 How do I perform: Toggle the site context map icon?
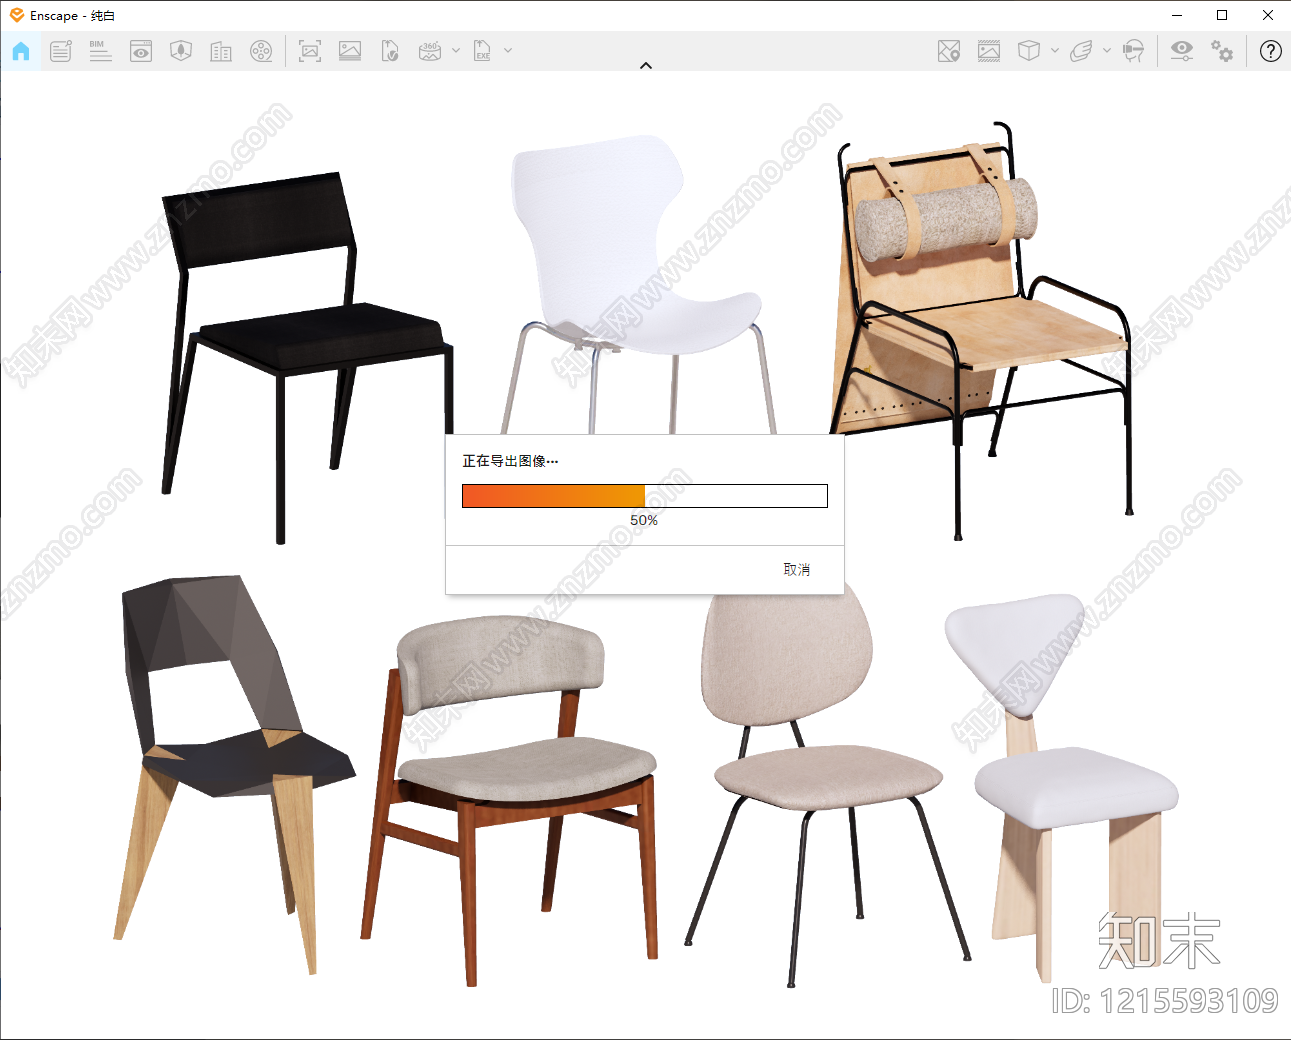(949, 51)
